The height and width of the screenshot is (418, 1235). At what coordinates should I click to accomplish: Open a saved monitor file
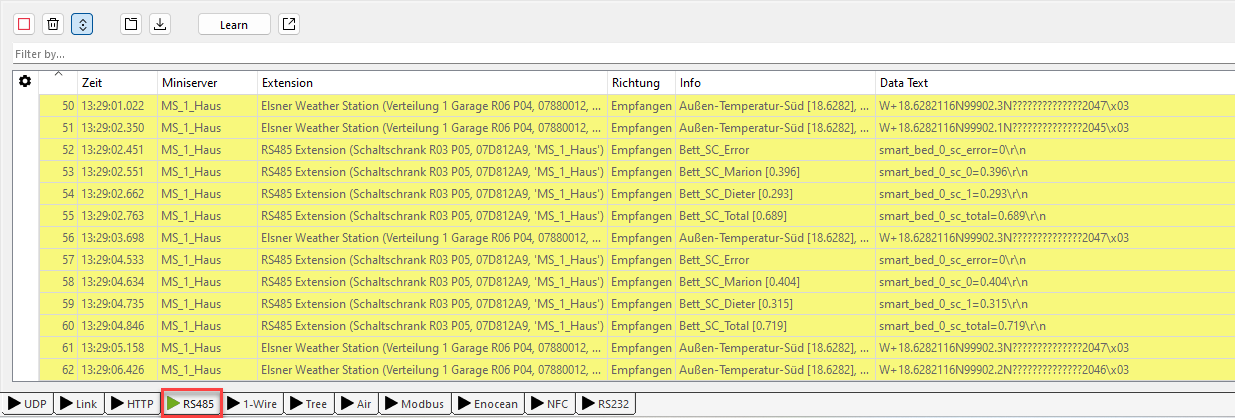point(130,24)
